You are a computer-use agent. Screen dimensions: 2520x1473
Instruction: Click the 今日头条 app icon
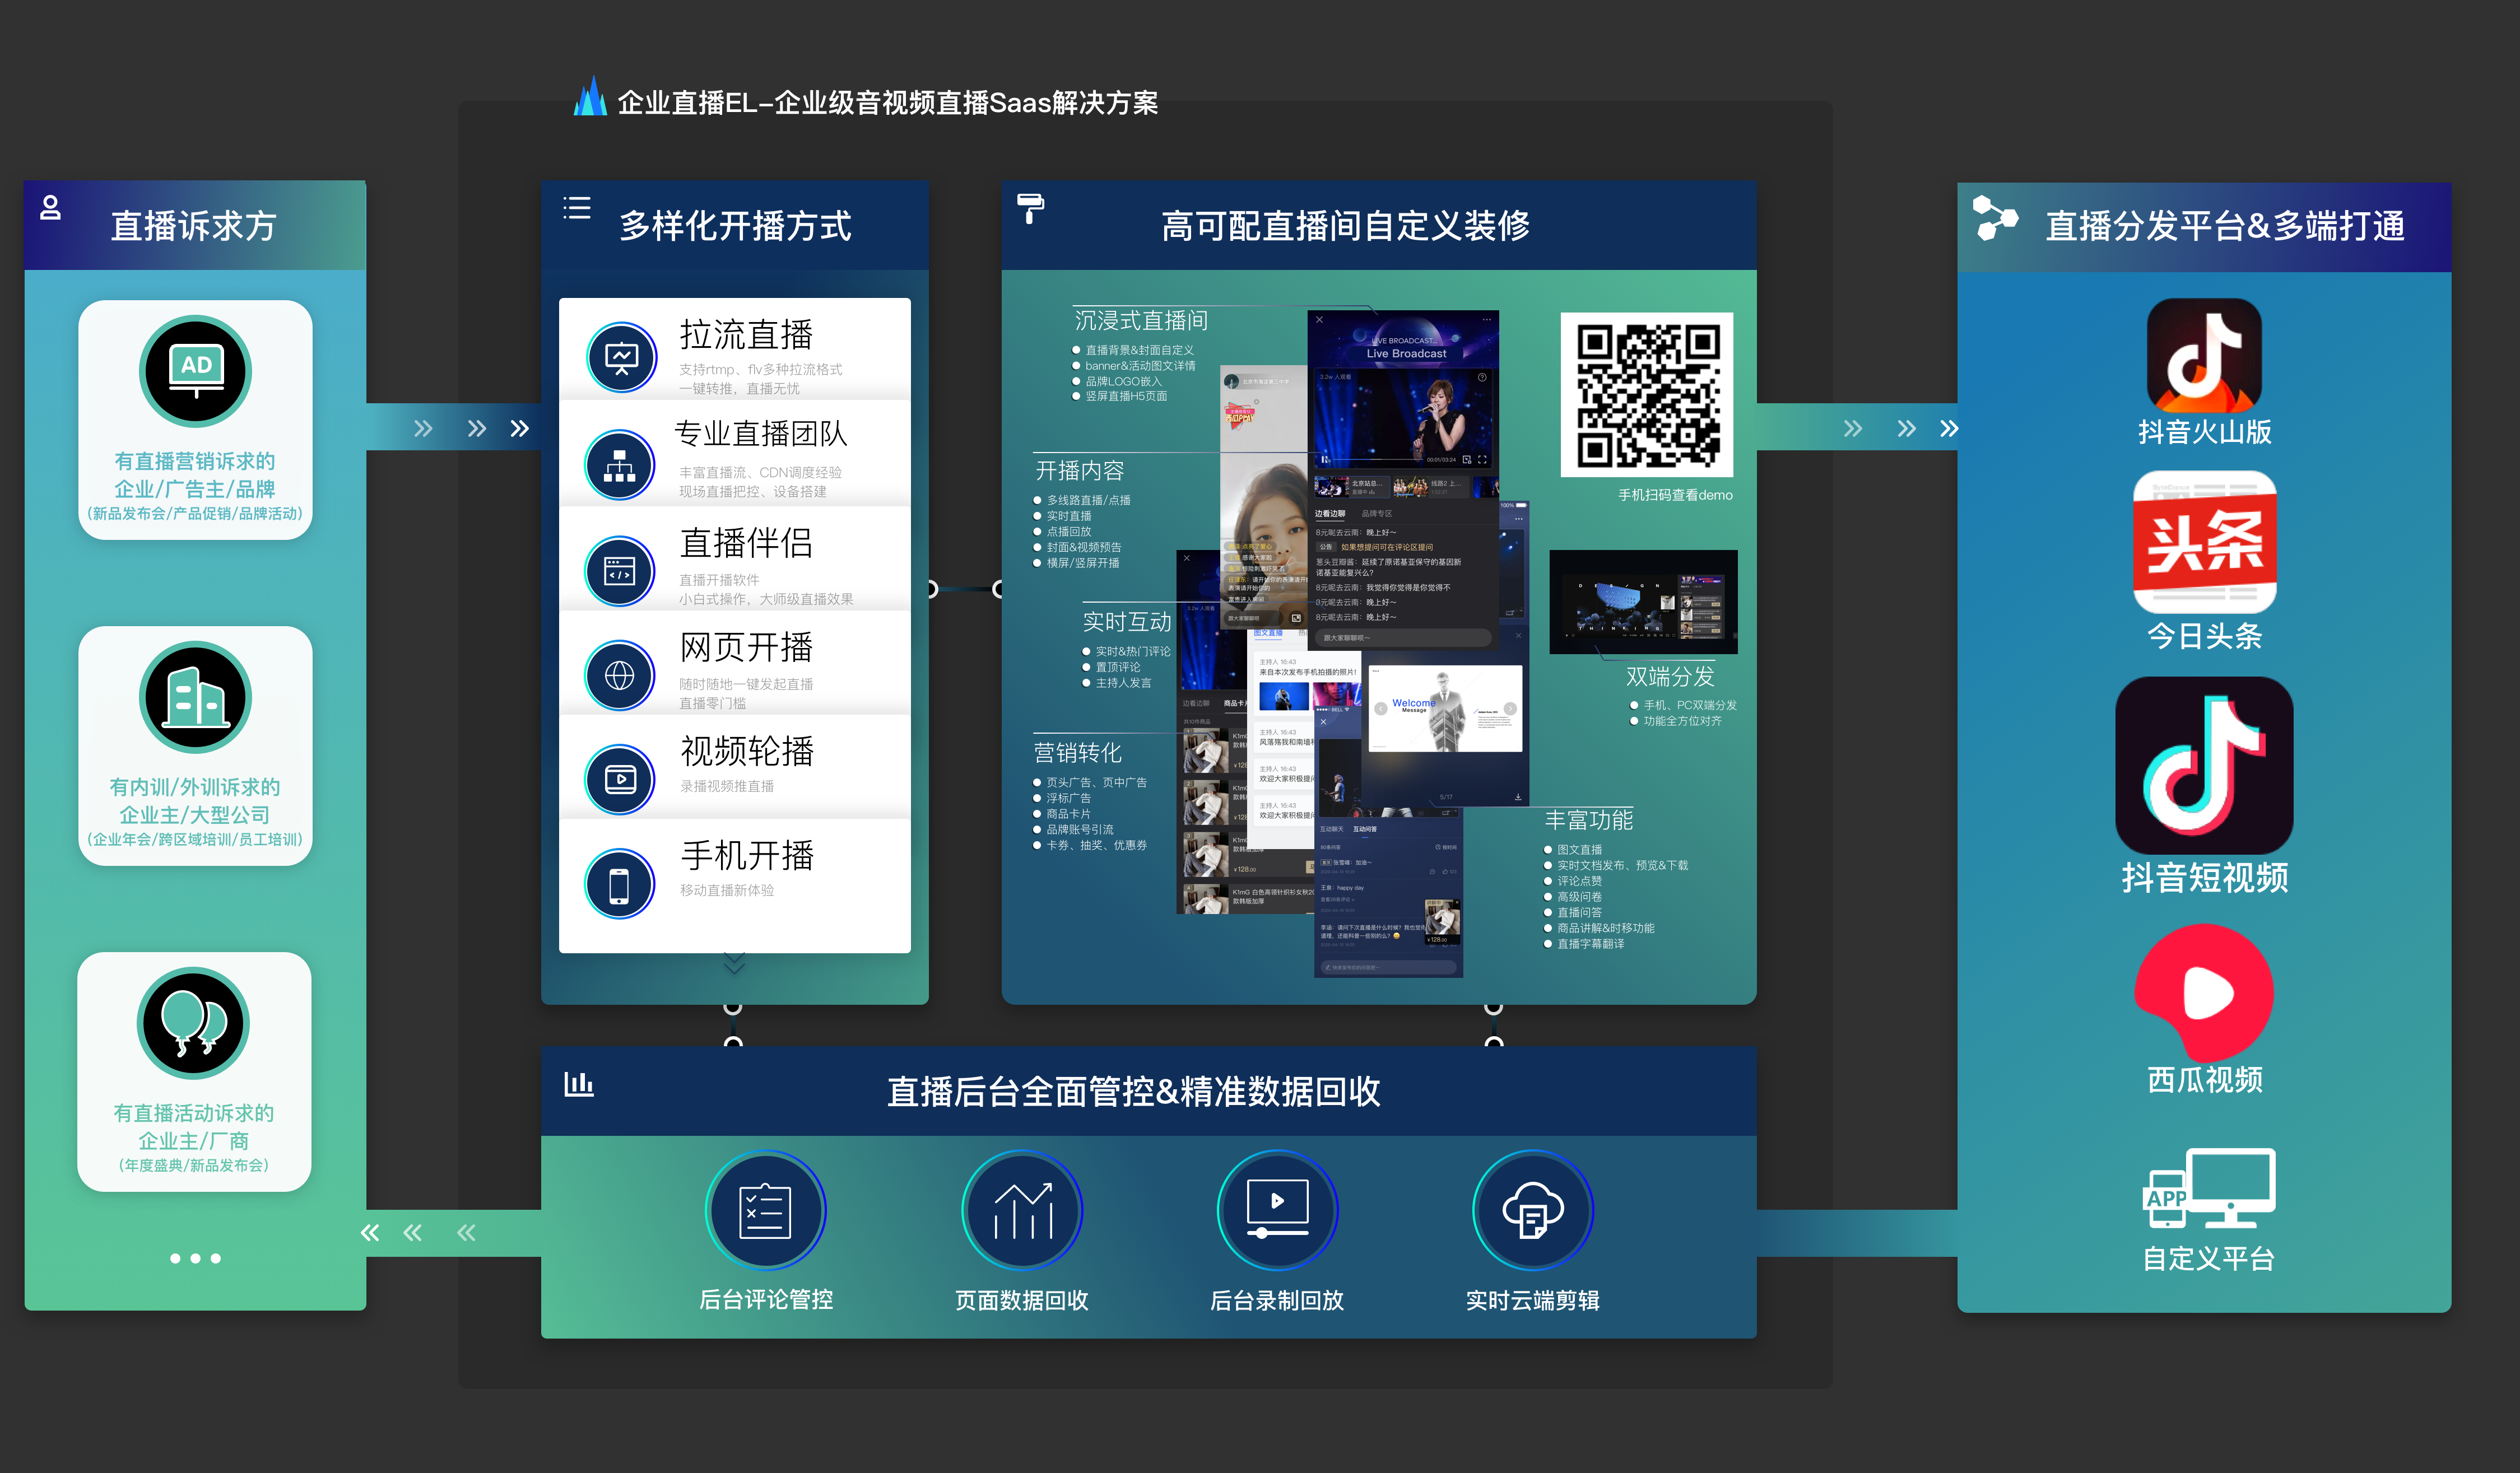(x=2205, y=542)
